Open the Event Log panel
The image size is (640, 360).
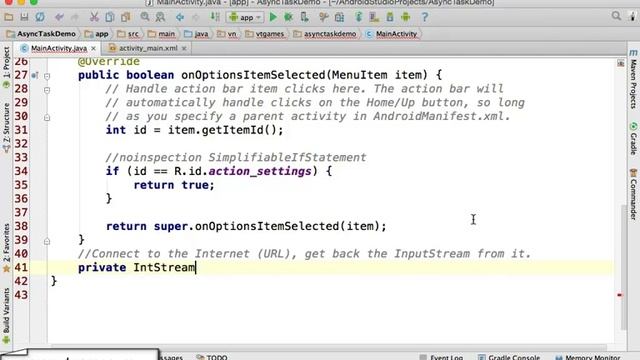point(441,357)
